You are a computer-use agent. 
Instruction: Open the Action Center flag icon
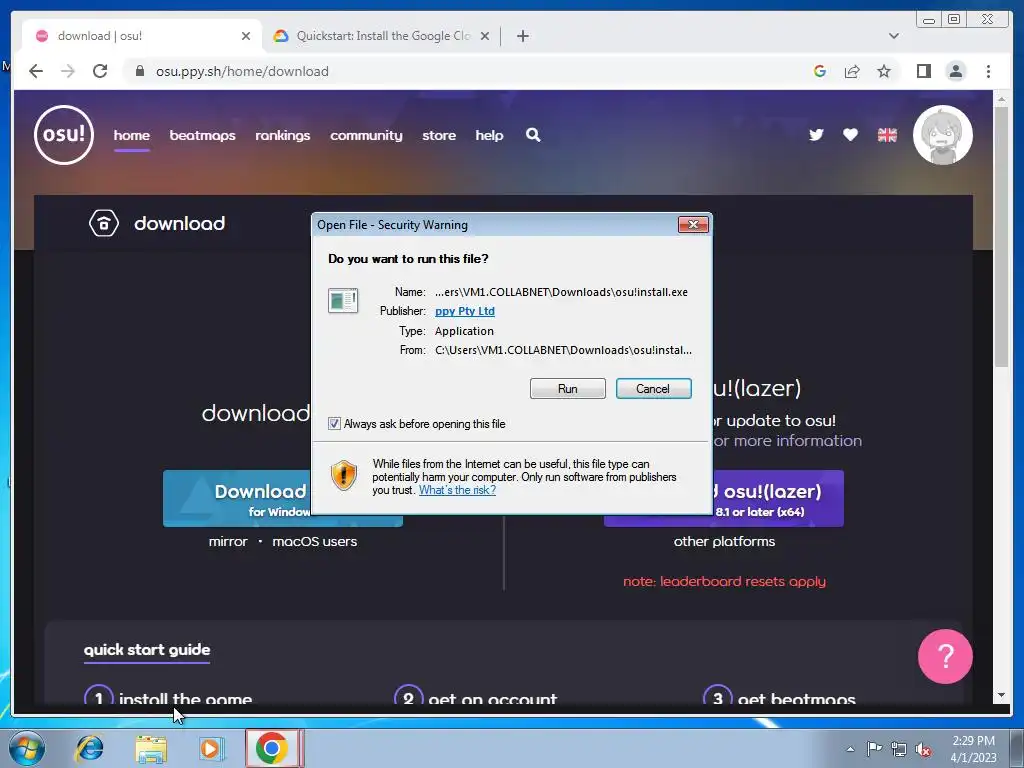tap(873, 749)
